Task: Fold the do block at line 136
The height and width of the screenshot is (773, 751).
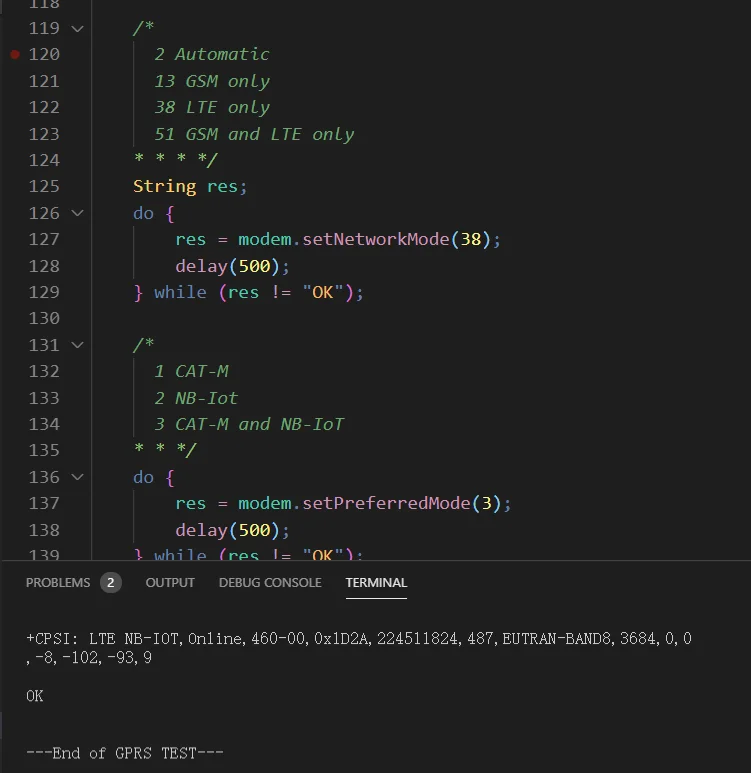Action: [x=78, y=478]
